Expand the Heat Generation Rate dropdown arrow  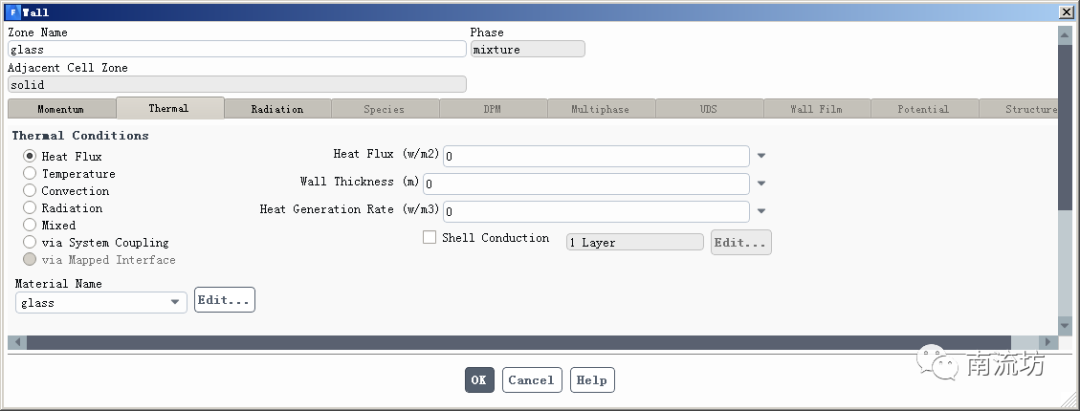click(761, 211)
